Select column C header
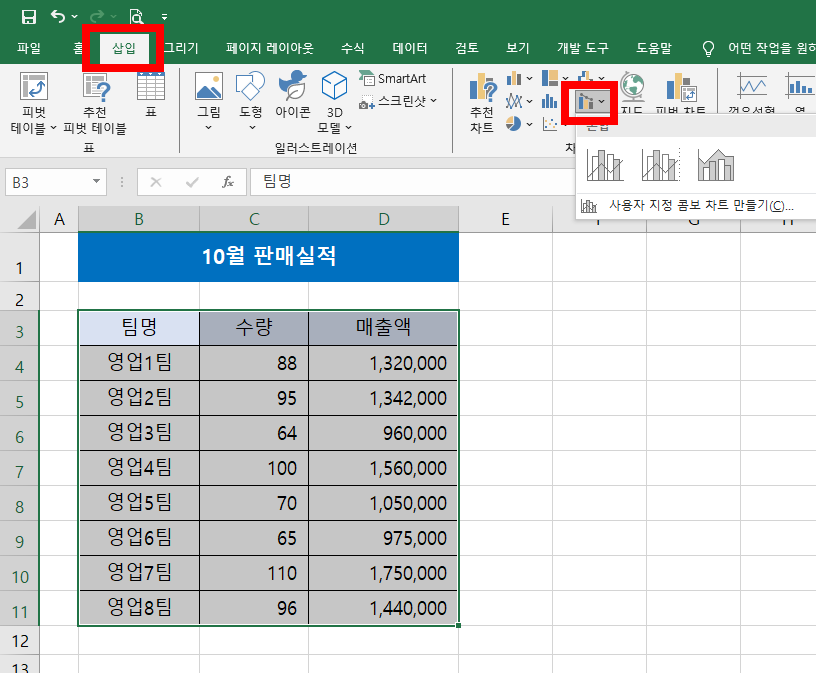This screenshot has height=673, width=816. 254,219
